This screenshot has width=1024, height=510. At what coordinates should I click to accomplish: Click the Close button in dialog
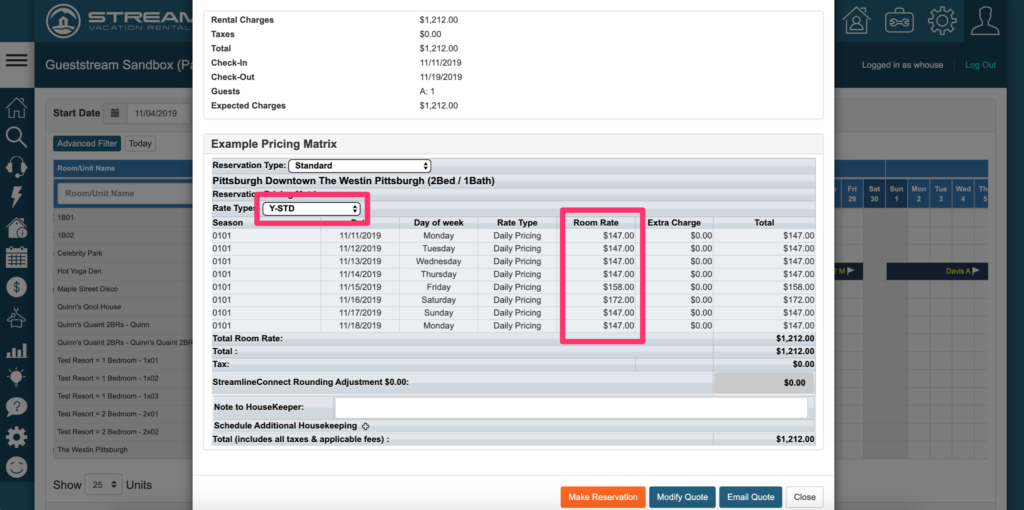[x=805, y=497]
